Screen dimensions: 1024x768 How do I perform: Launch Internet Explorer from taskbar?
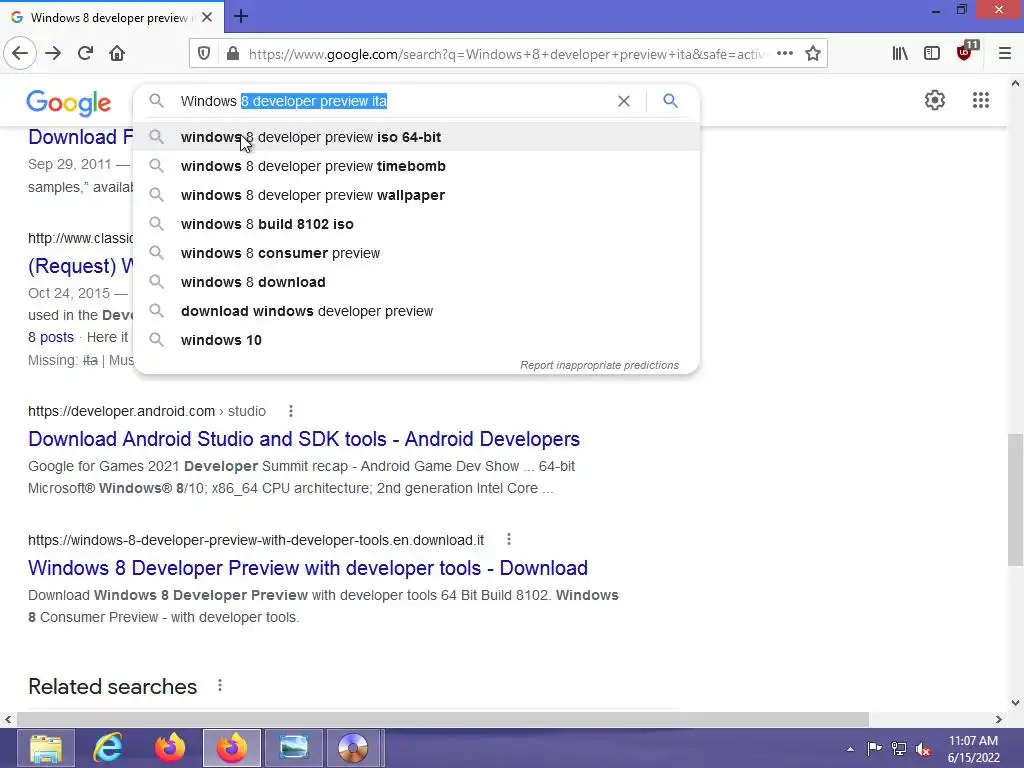(108, 748)
